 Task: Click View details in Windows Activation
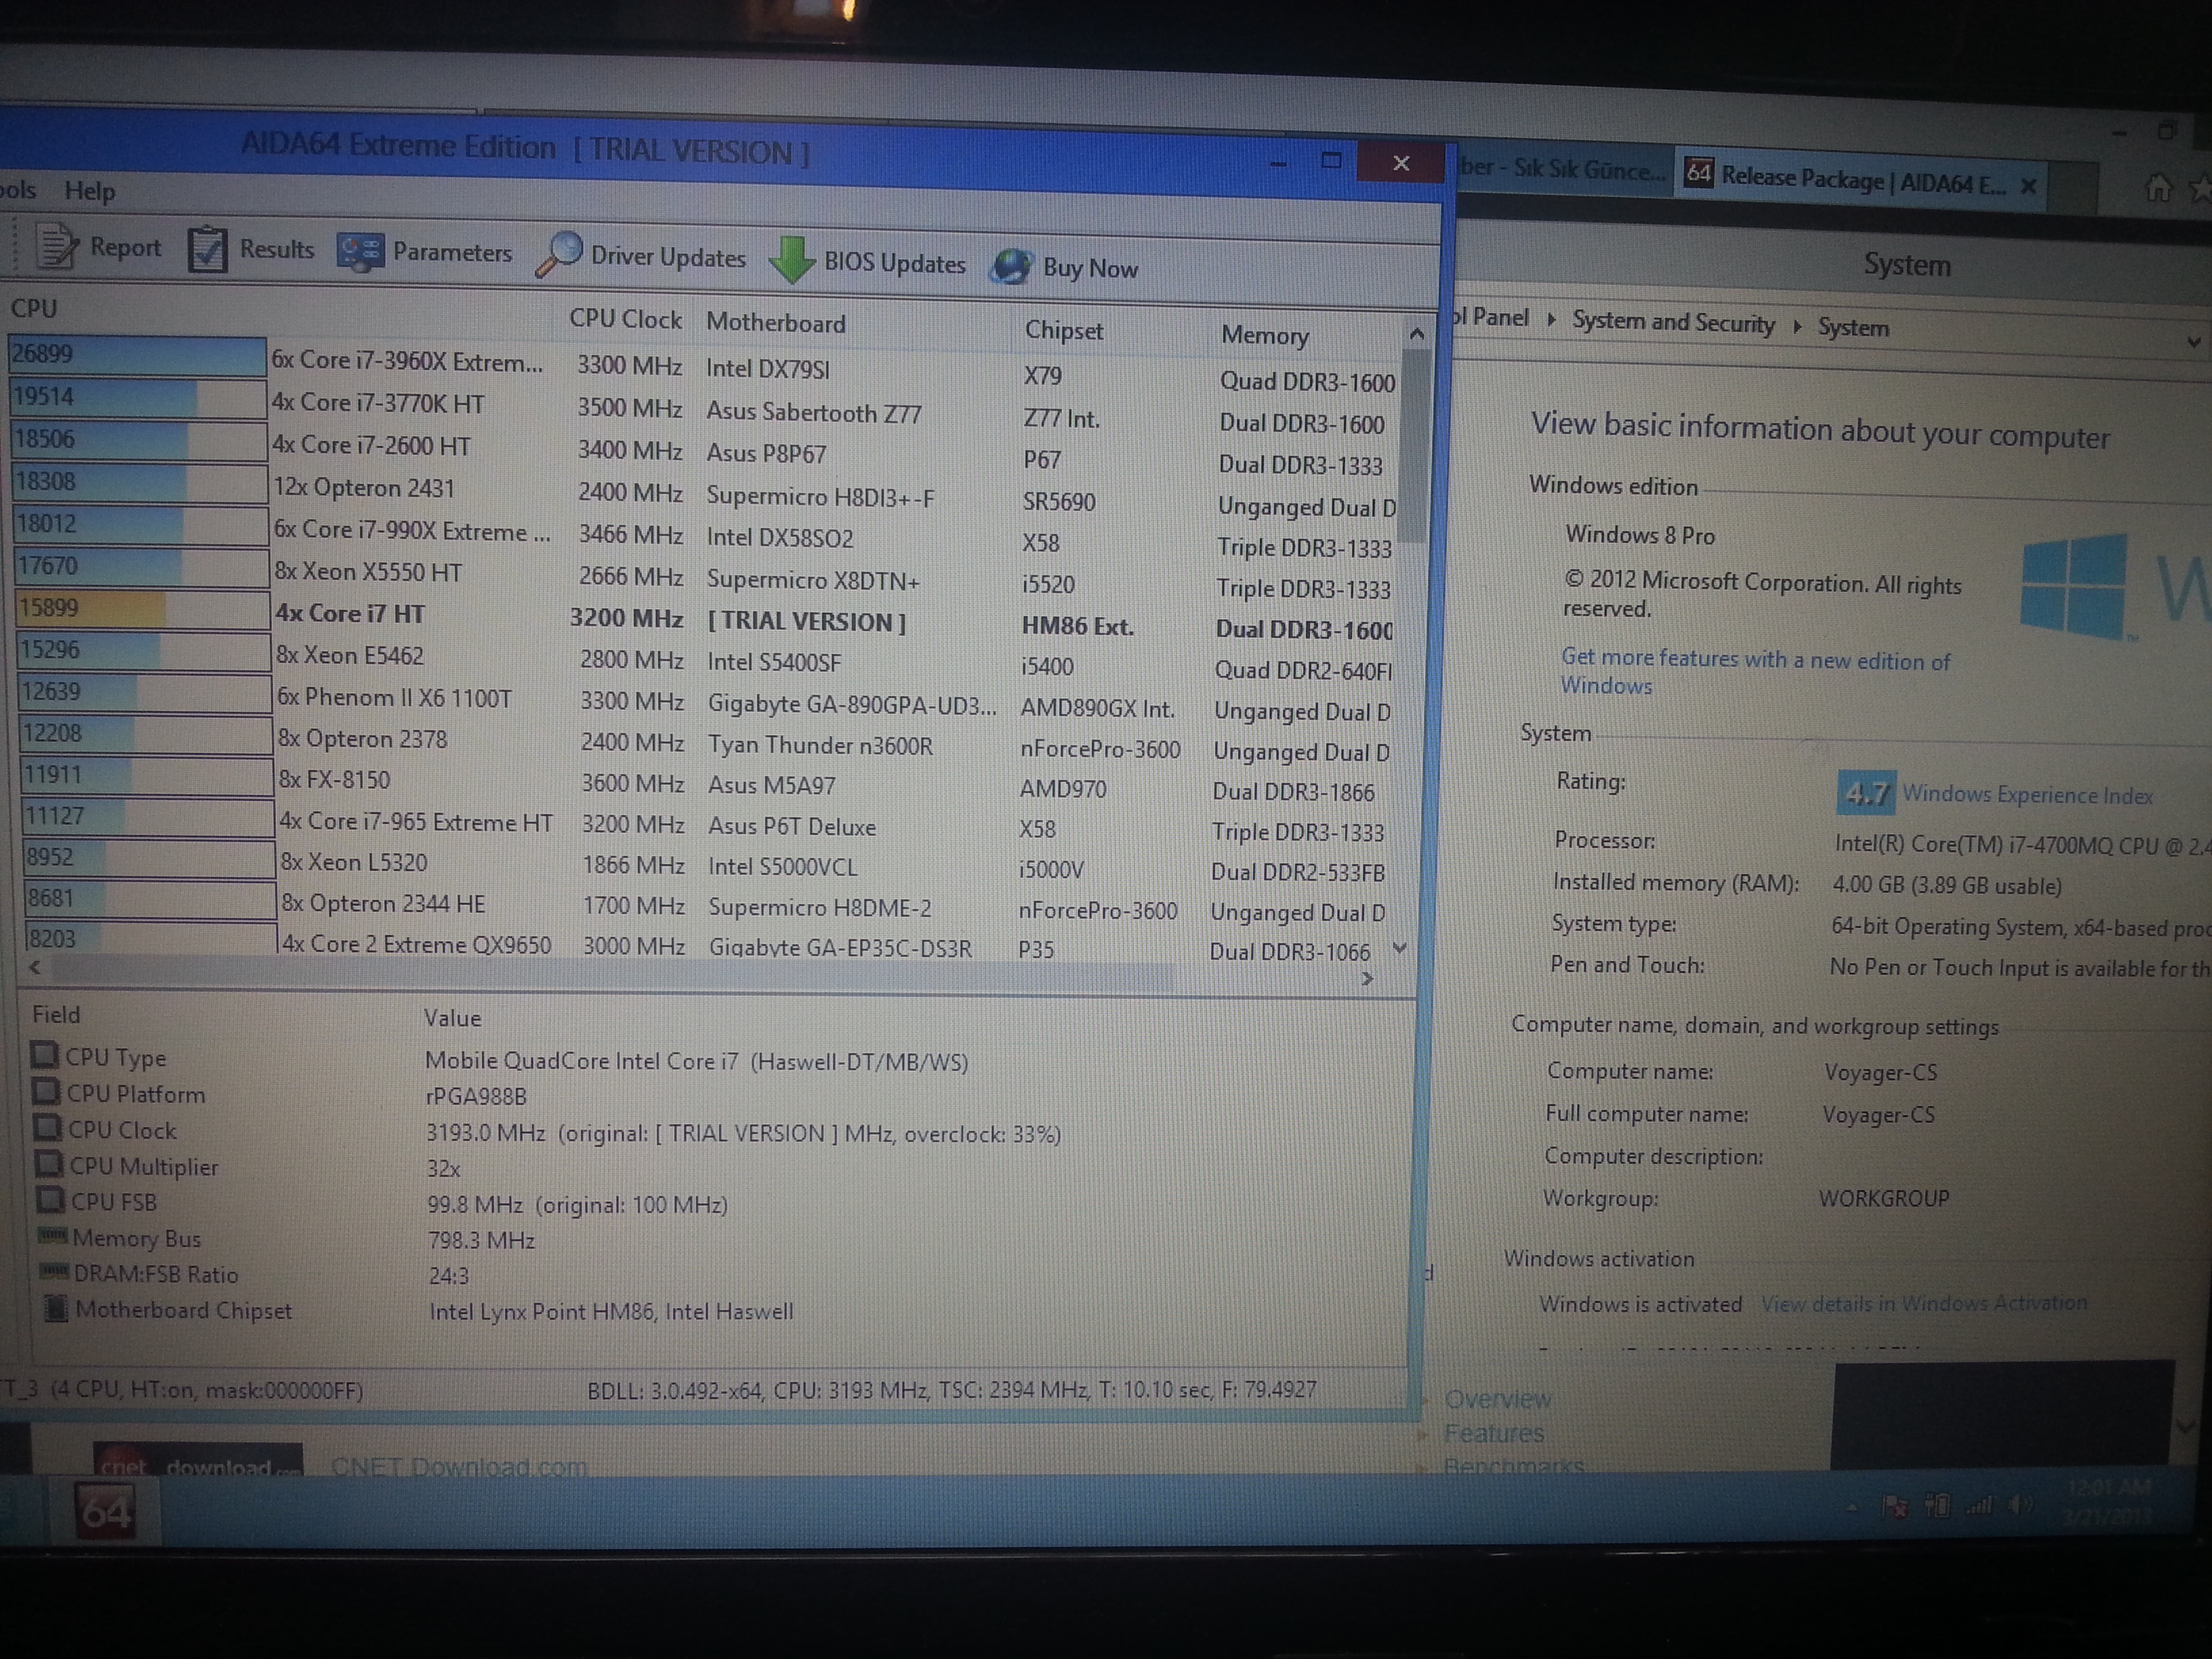pyautogui.click(x=1924, y=1303)
